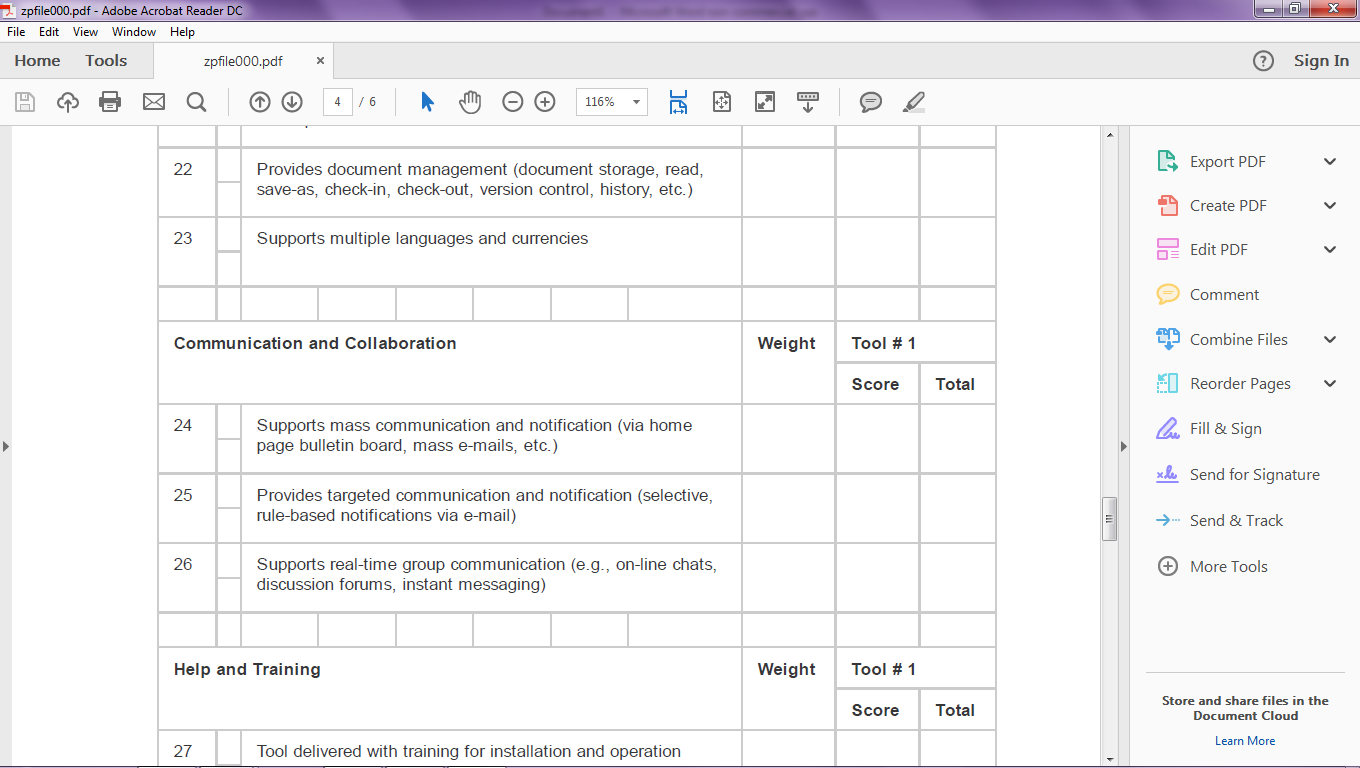1360x768 pixels.
Task: Expand the Export PDF options
Action: (x=1329, y=160)
